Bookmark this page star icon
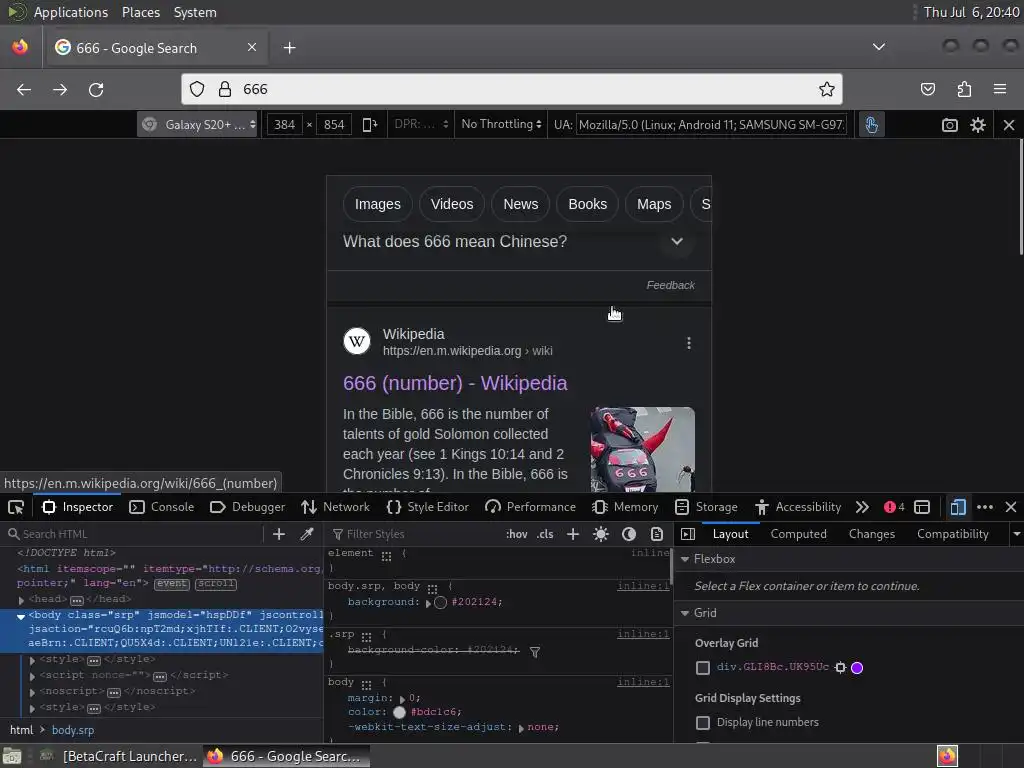Image resolution: width=1024 pixels, height=768 pixels. point(827,89)
